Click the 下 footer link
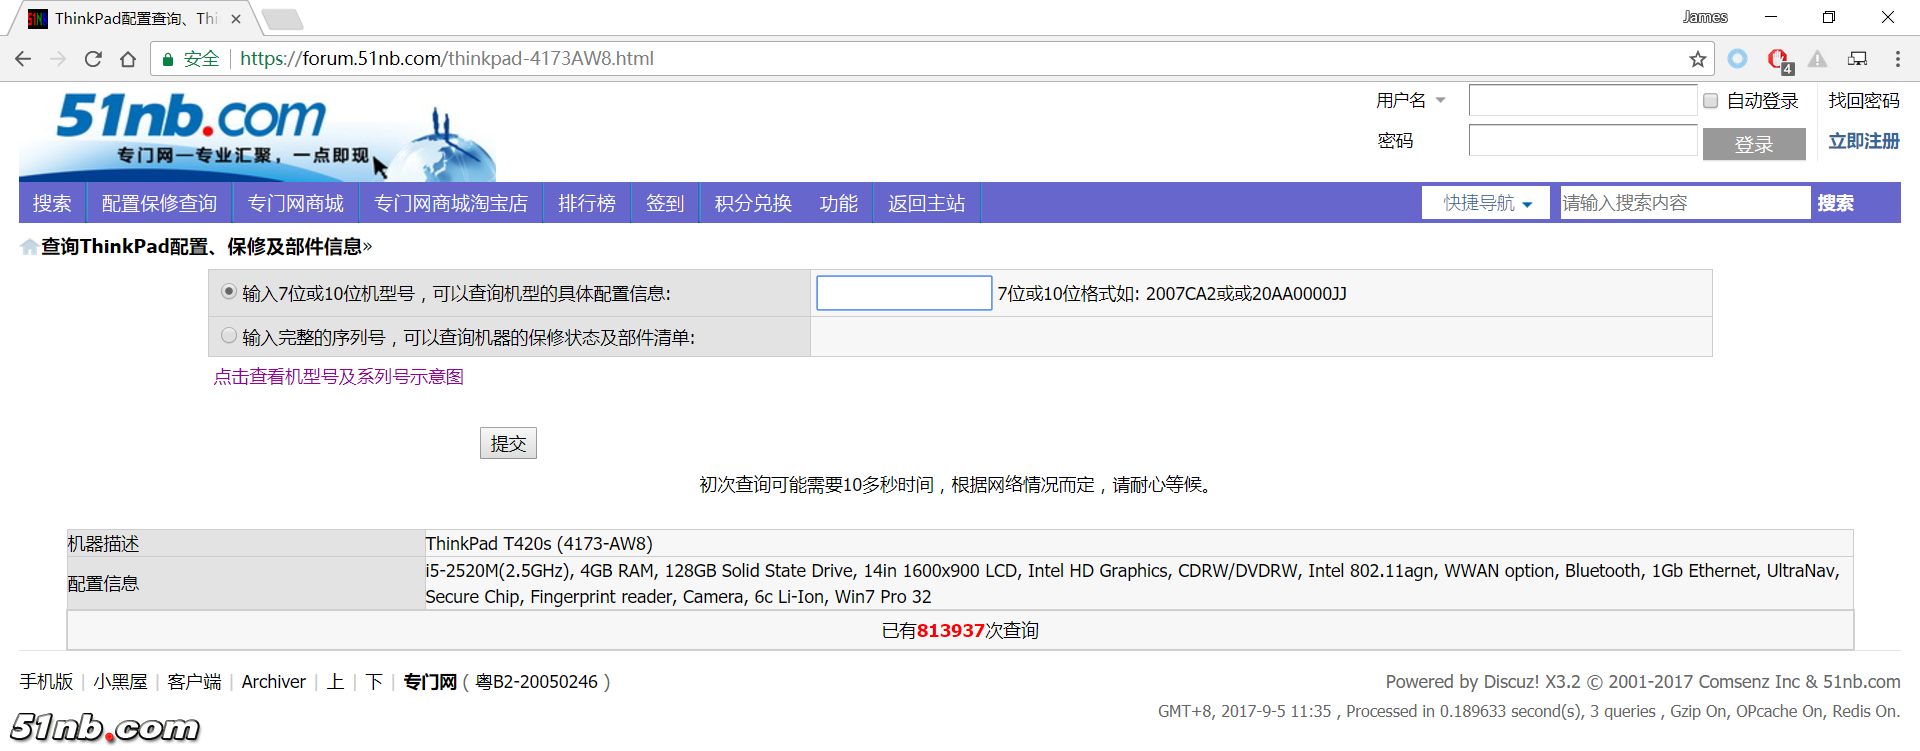The width and height of the screenshot is (1920, 751). (374, 682)
